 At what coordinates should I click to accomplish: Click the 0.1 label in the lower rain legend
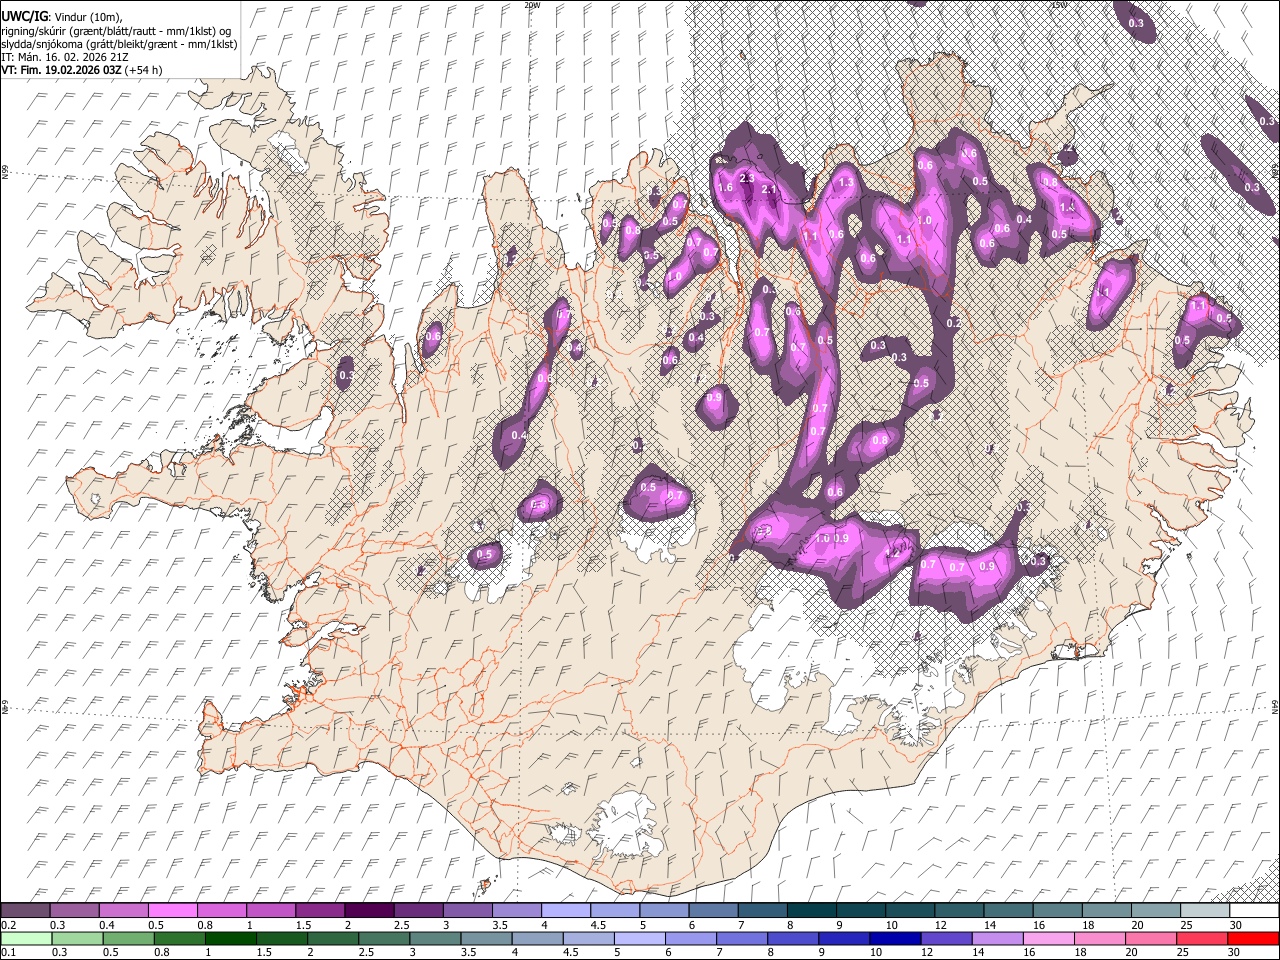[8, 952]
